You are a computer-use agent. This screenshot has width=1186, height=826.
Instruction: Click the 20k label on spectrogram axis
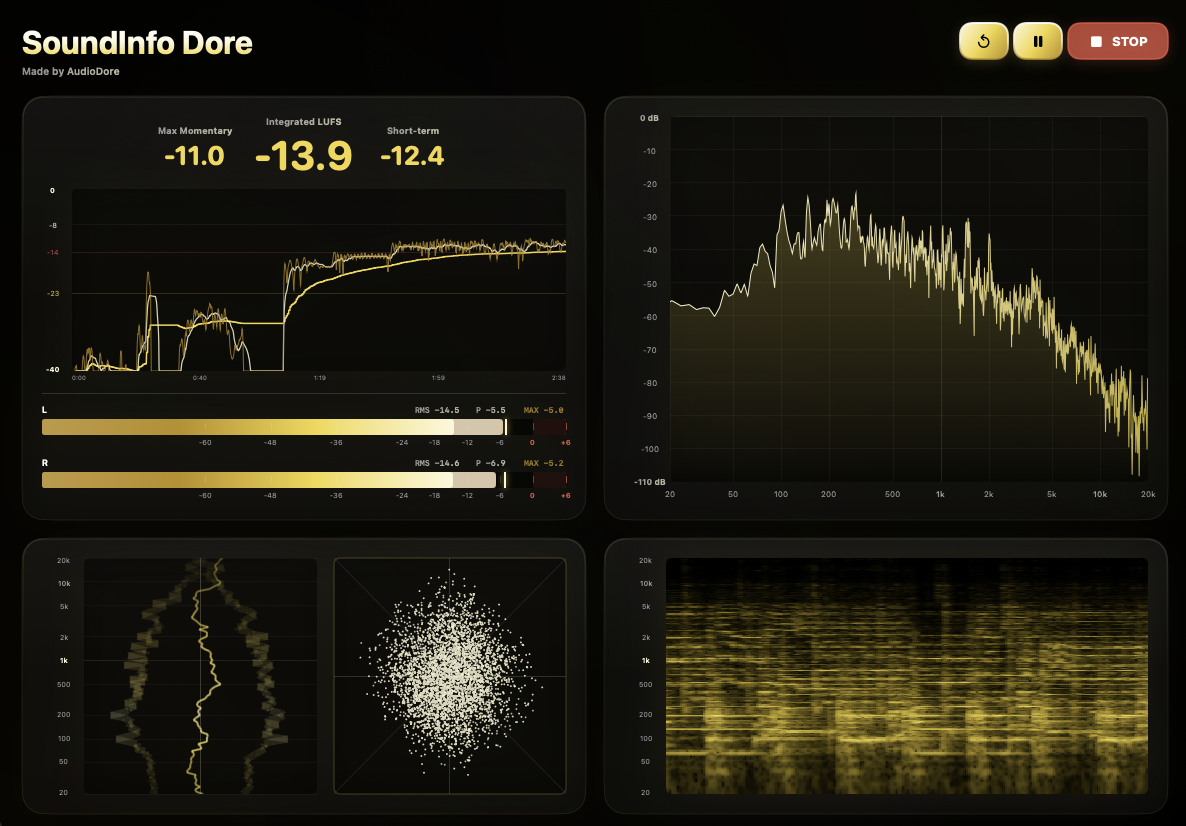pos(645,560)
